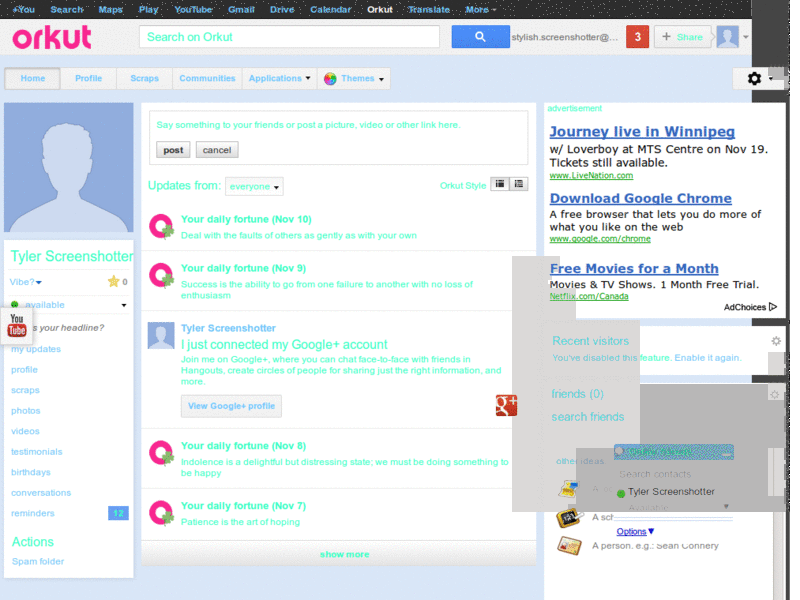Screen dimensions: 800x600
Task: Open Gmail in the top bar
Action: click(241, 9)
